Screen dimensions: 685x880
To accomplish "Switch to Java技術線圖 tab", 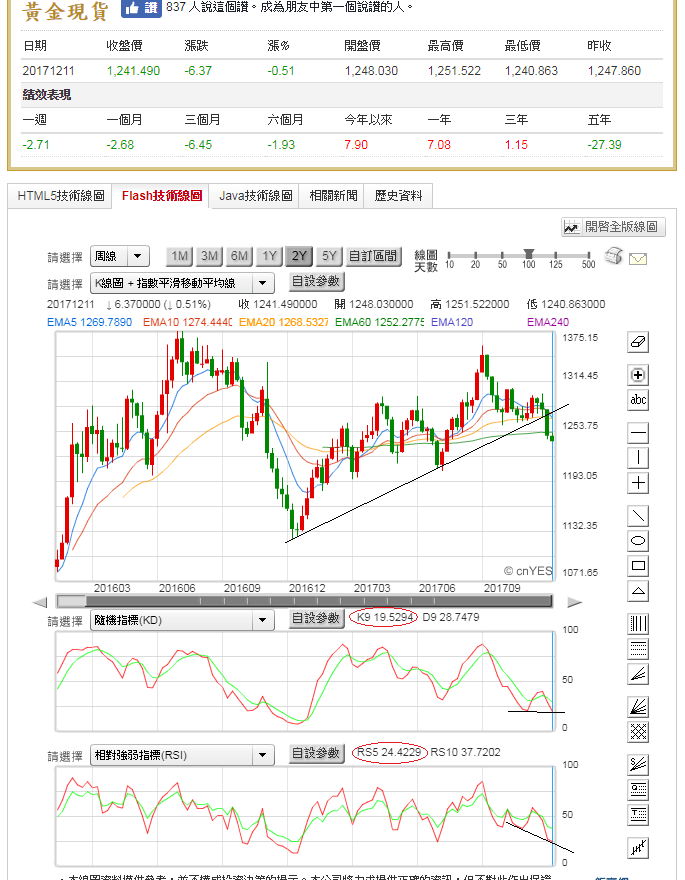I will (255, 196).
